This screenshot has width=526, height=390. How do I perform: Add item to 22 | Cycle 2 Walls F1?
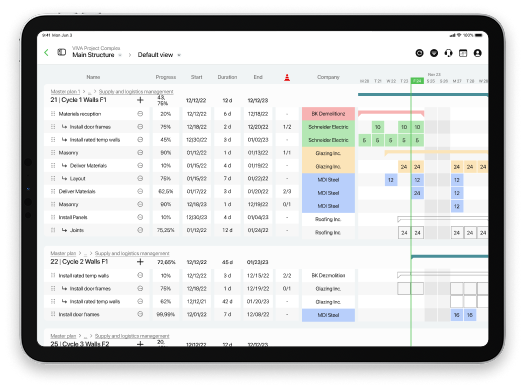(140, 262)
